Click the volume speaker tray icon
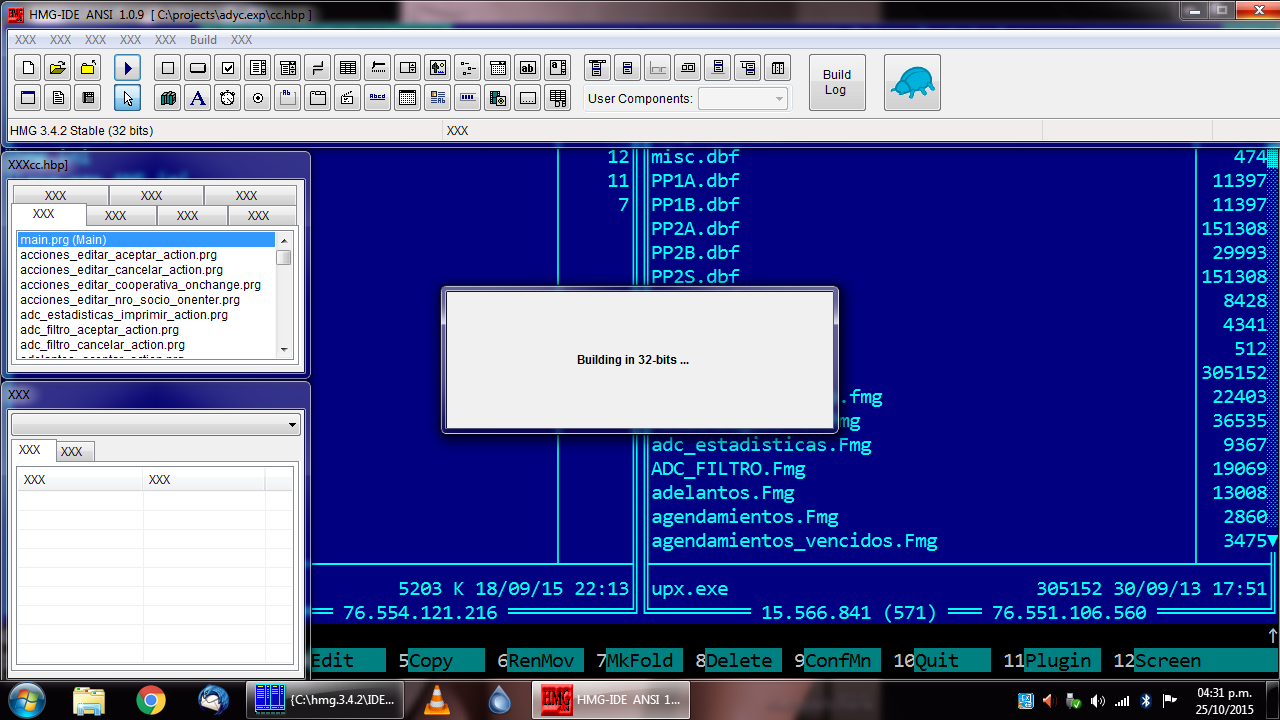 pyautogui.click(x=1098, y=701)
